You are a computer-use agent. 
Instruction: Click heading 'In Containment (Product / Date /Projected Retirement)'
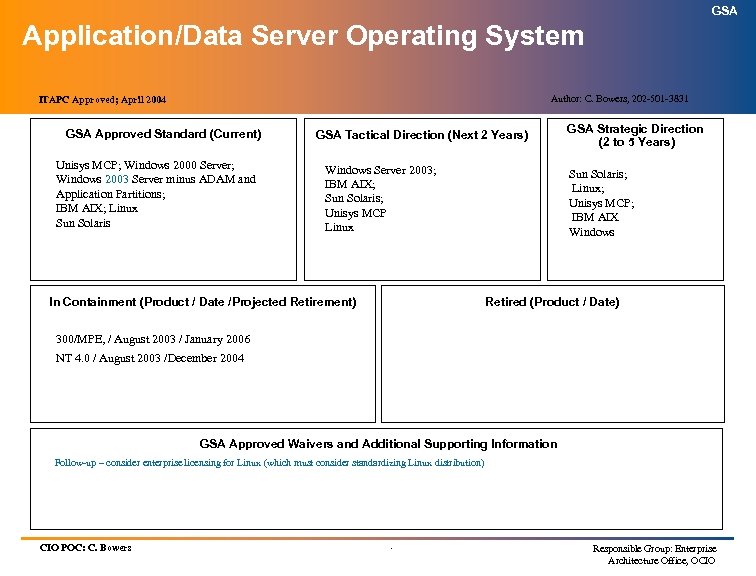202,302
